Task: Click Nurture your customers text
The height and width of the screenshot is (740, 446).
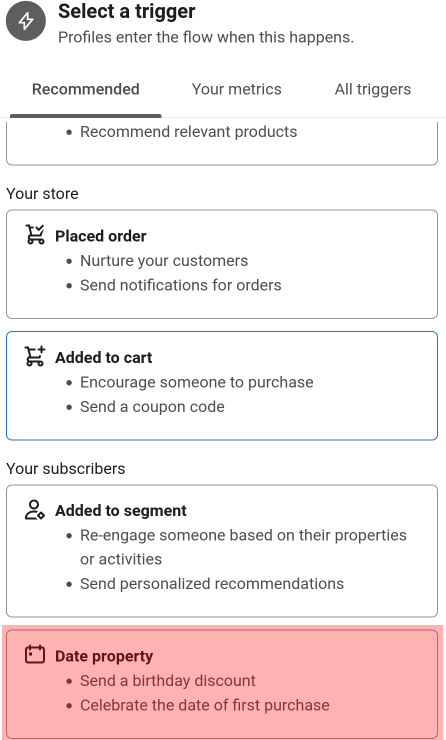Action: [x=164, y=261]
